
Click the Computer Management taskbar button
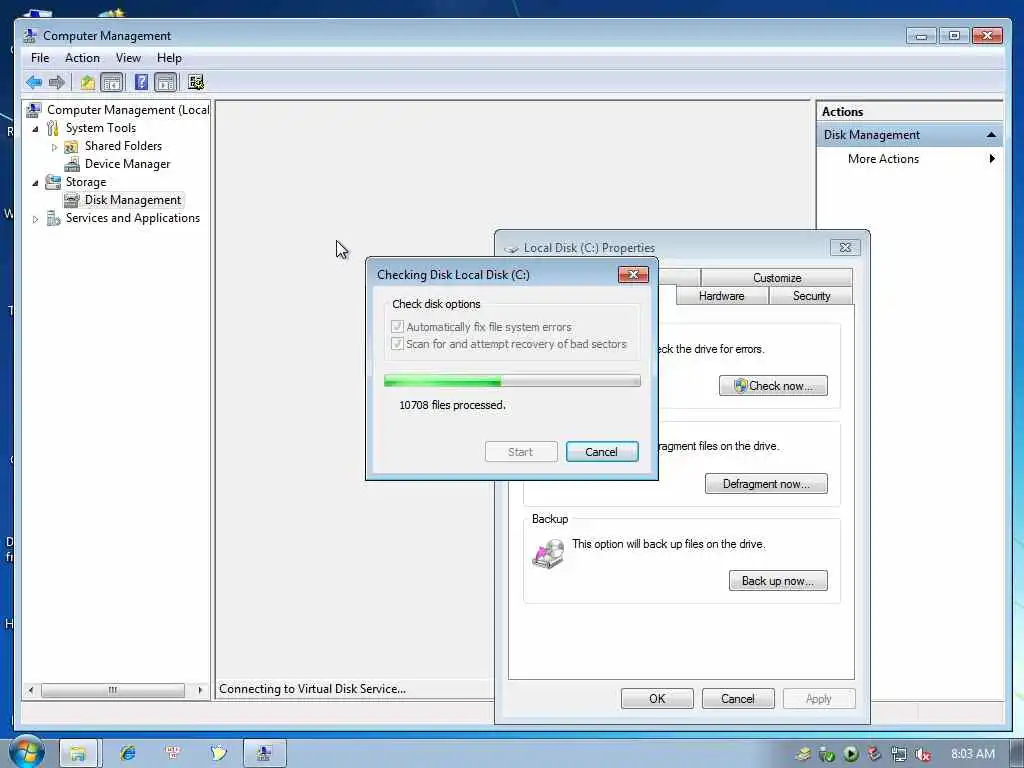[x=264, y=753]
